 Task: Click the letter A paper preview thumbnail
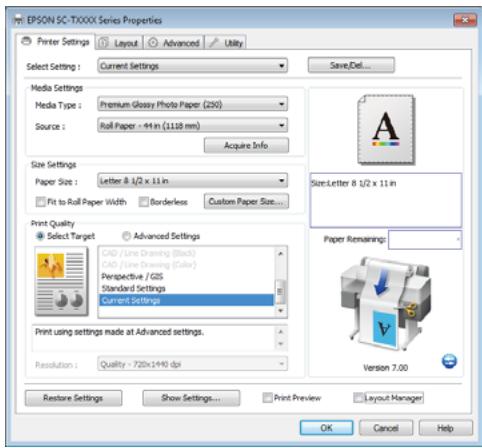(386, 129)
